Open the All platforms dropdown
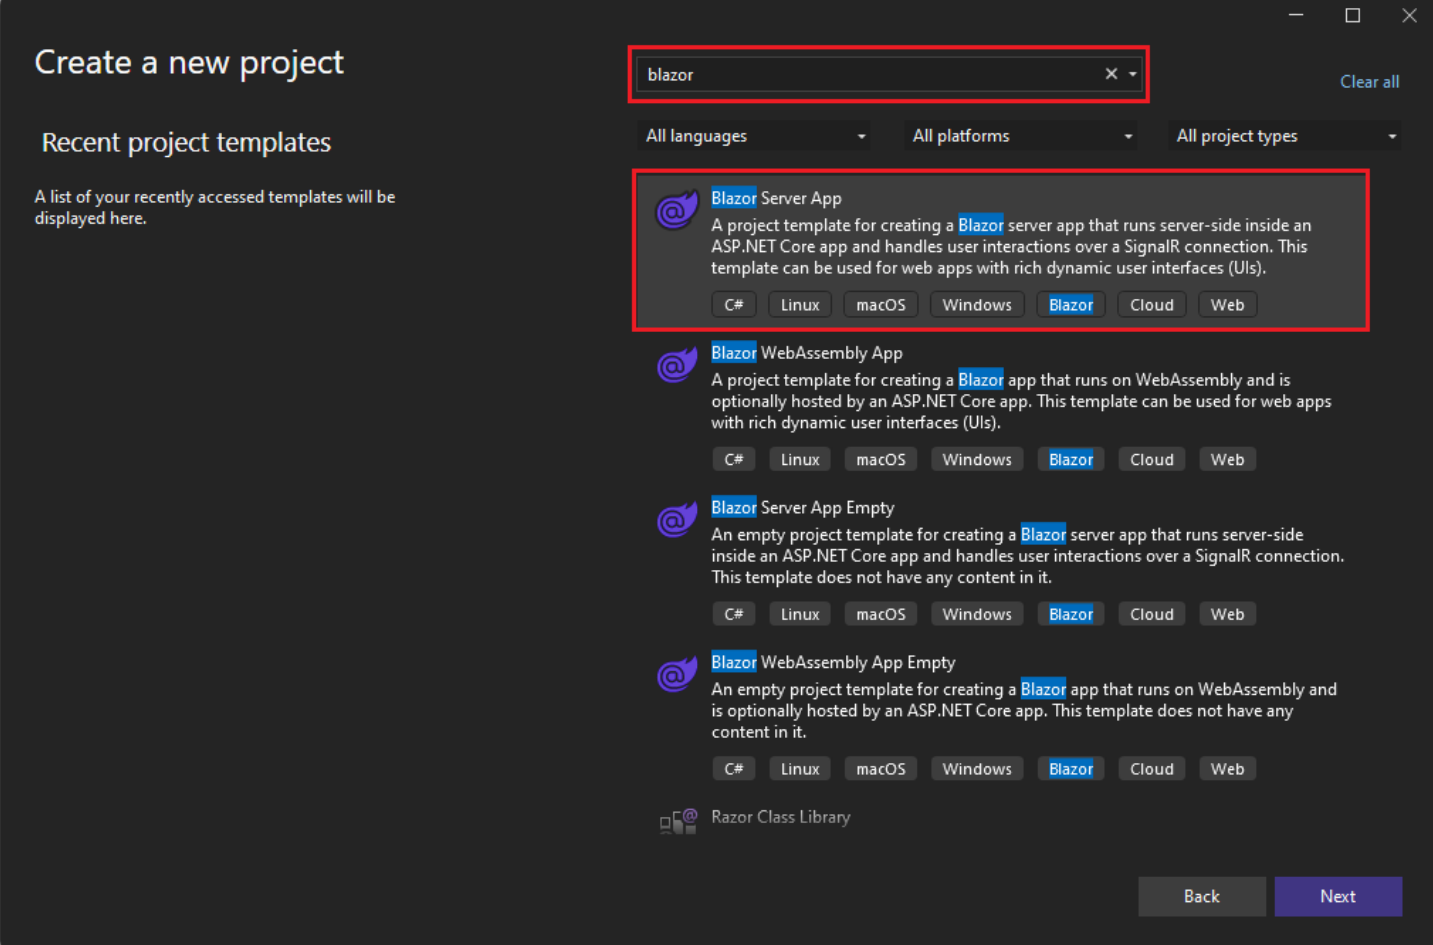This screenshot has height=945, width=1433. [x=1021, y=136]
